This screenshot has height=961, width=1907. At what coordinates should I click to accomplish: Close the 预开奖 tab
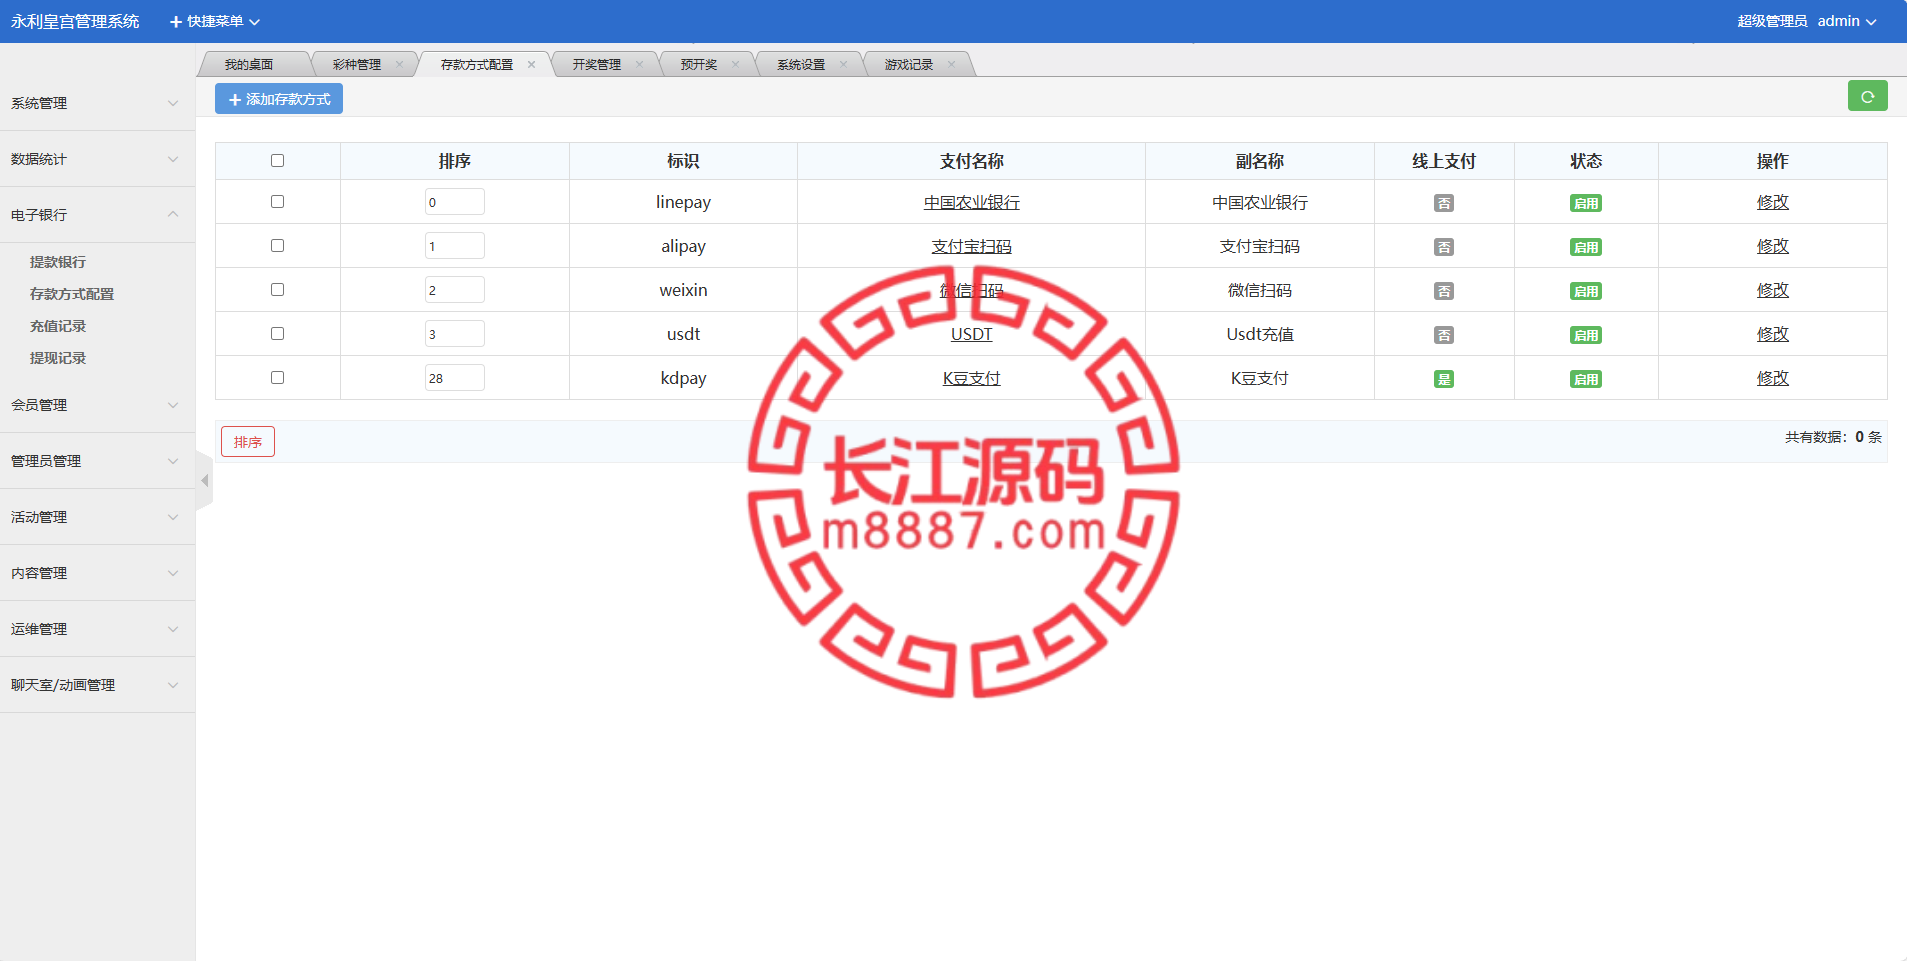coord(735,64)
